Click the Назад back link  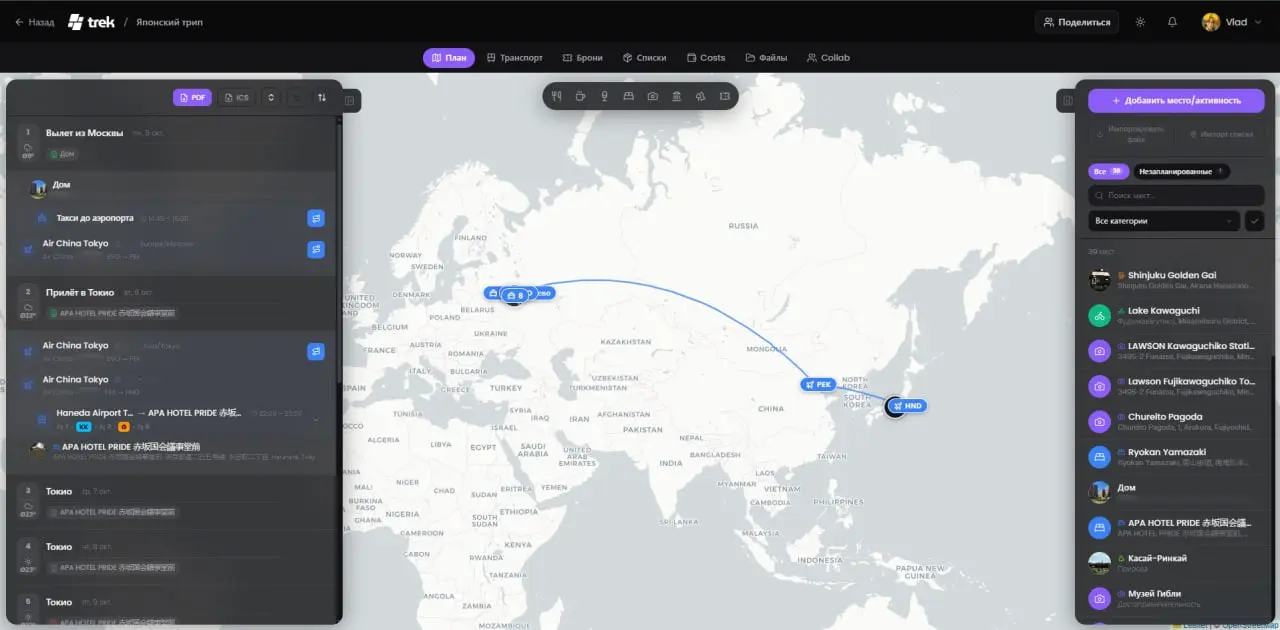[34, 22]
